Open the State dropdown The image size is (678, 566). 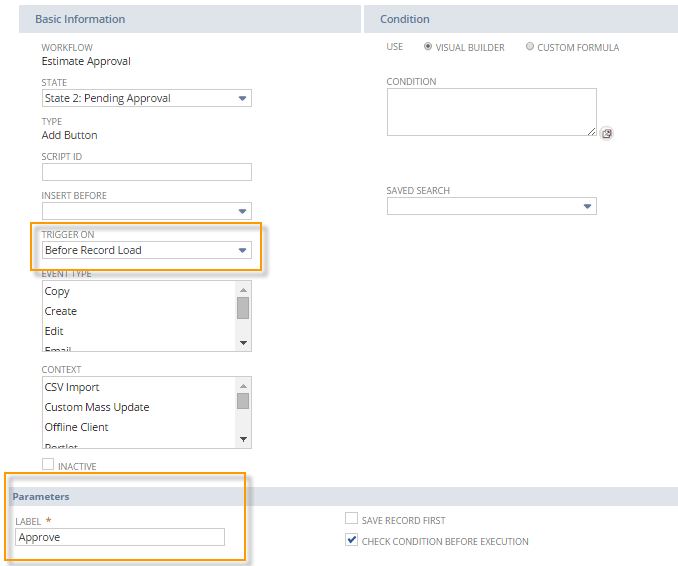pos(147,98)
